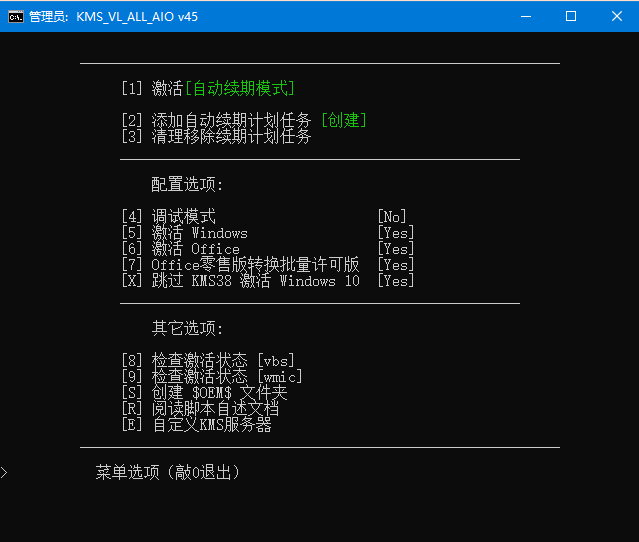The image size is (639, 542).
Task: Select [4] 调试模式 option
Action: point(168,216)
